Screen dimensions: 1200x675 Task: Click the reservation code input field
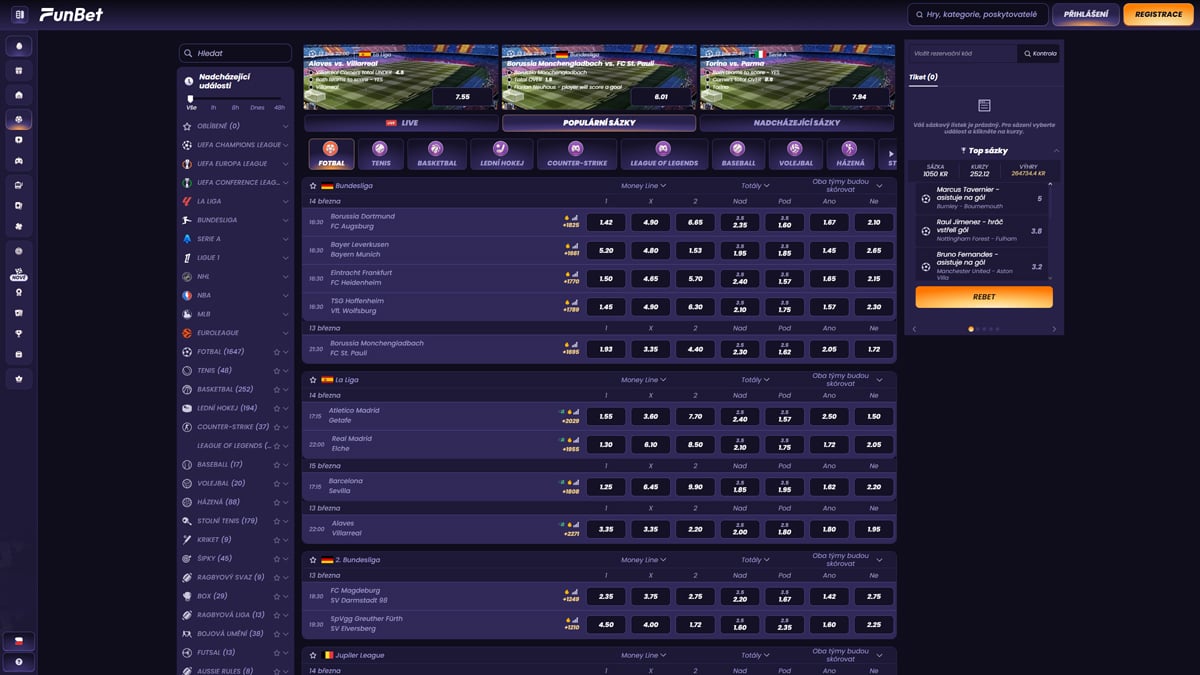tap(962, 54)
